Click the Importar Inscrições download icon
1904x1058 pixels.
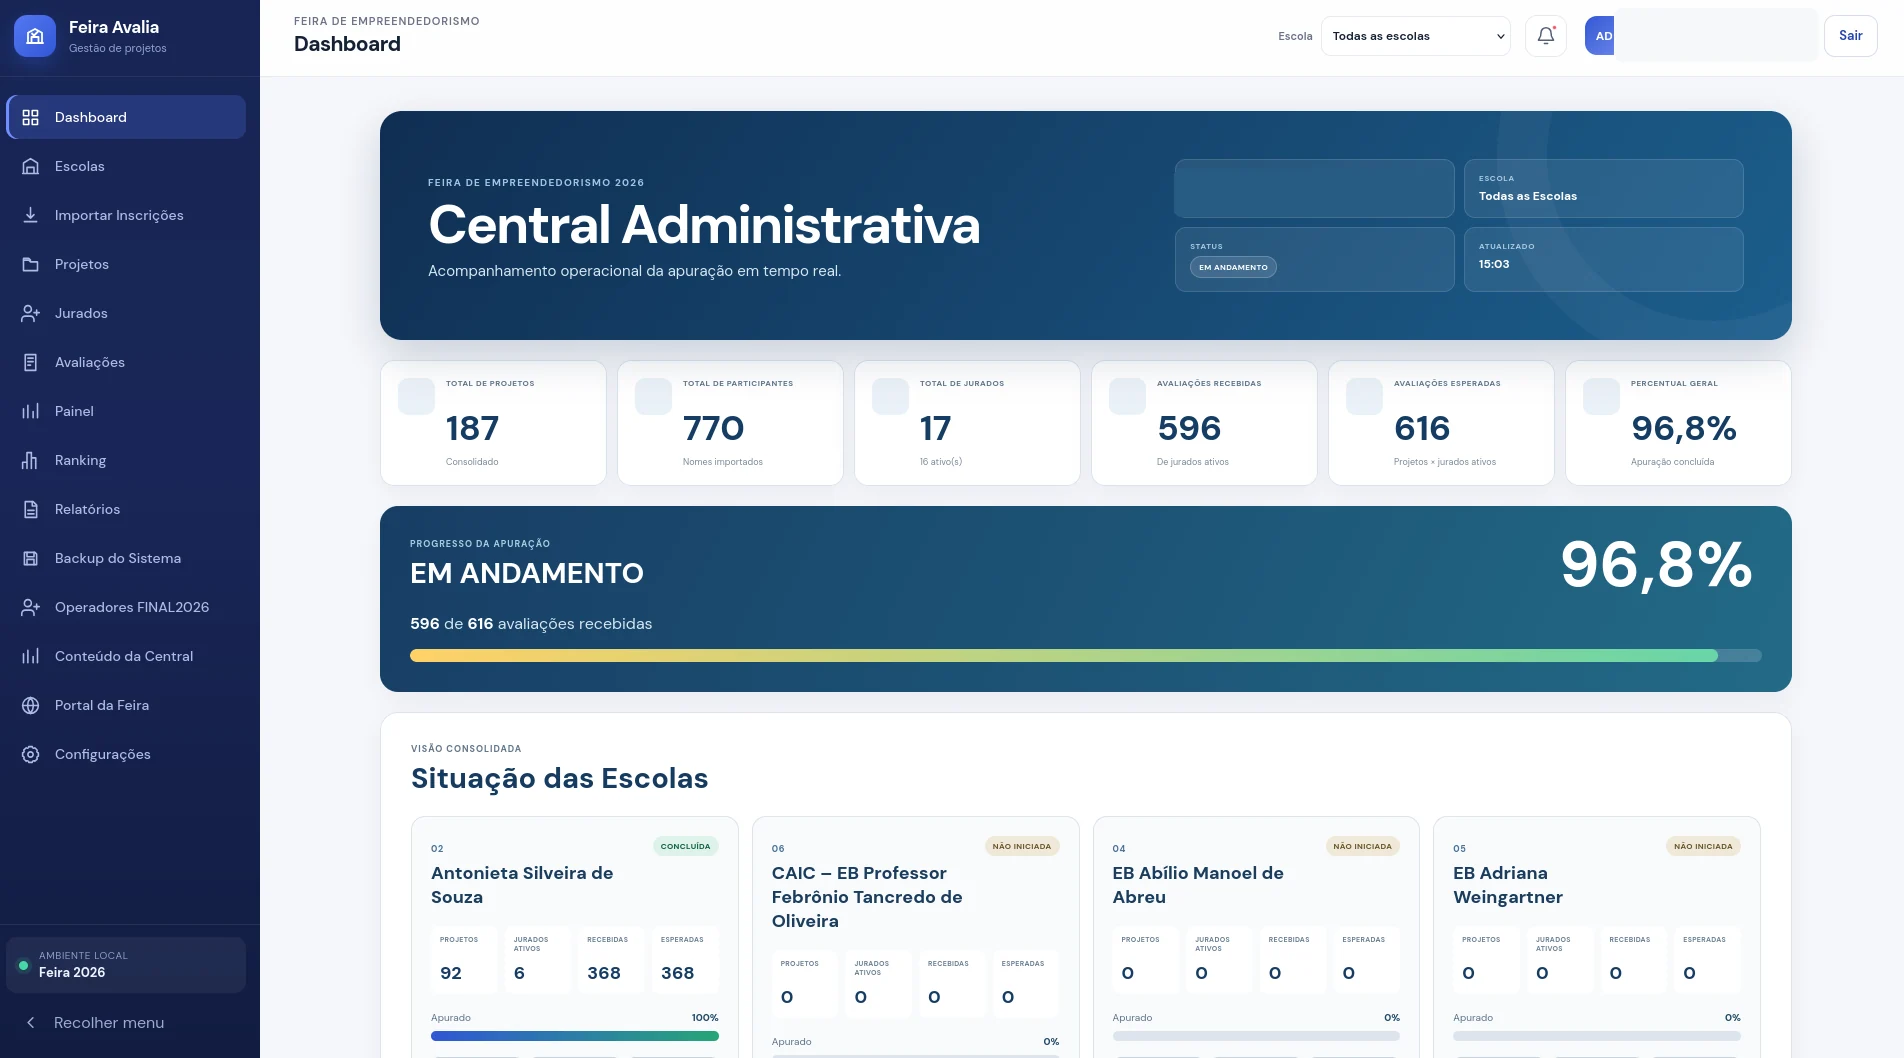pos(31,215)
